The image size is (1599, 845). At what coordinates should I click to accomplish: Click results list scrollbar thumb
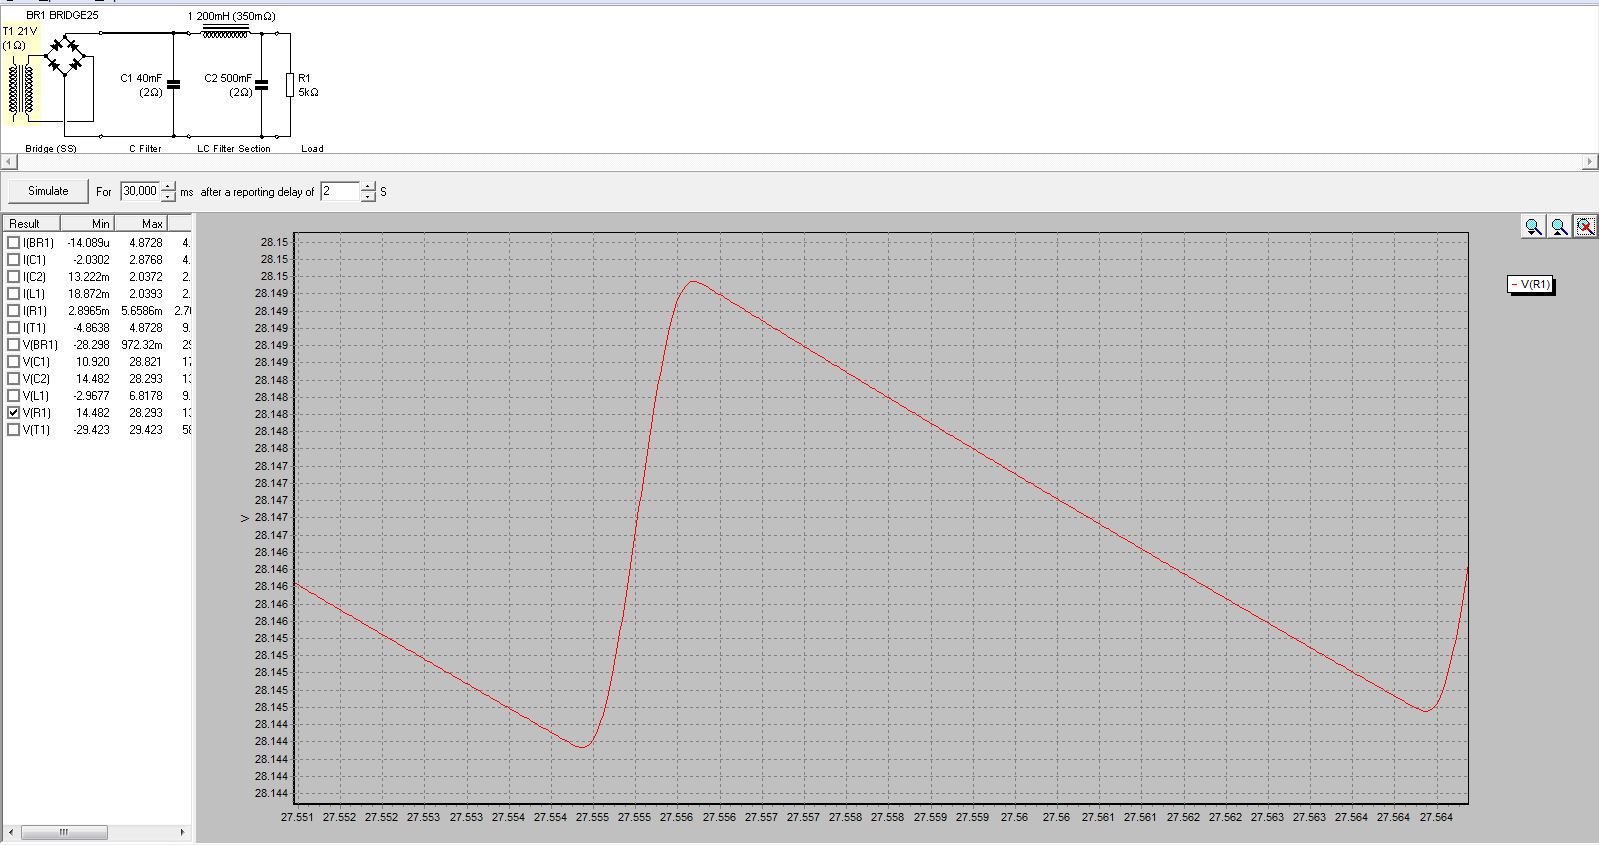[64, 832]
